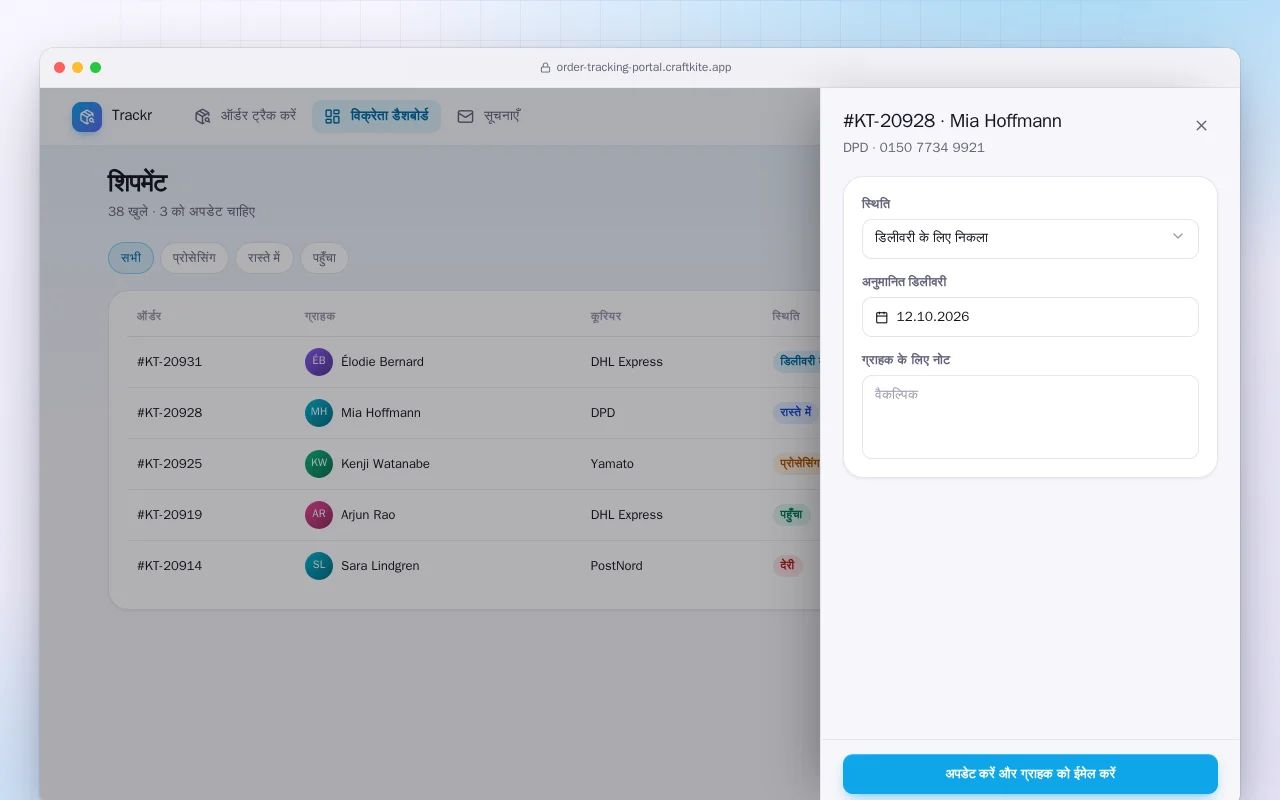The width and height of the screenshot is (1280, 800).
Task: Open the विक्रेता डैशबोर्ड tab
Action: click(376, 116)
